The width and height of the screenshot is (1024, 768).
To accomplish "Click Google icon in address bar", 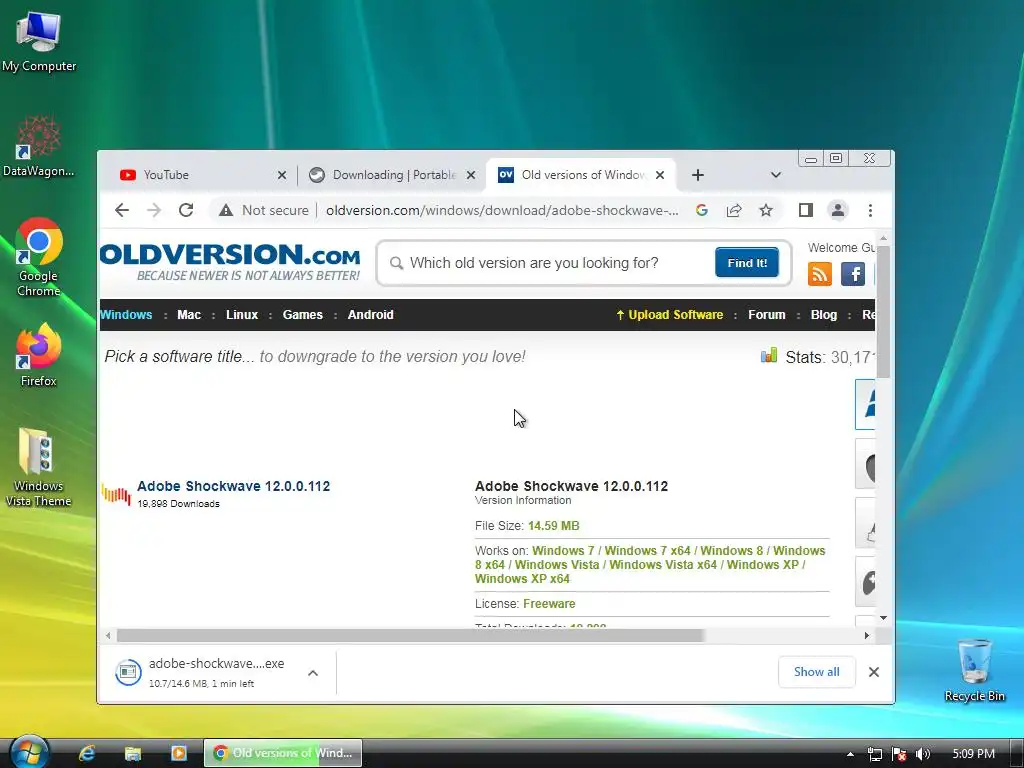I will click(x=702, y=210).
